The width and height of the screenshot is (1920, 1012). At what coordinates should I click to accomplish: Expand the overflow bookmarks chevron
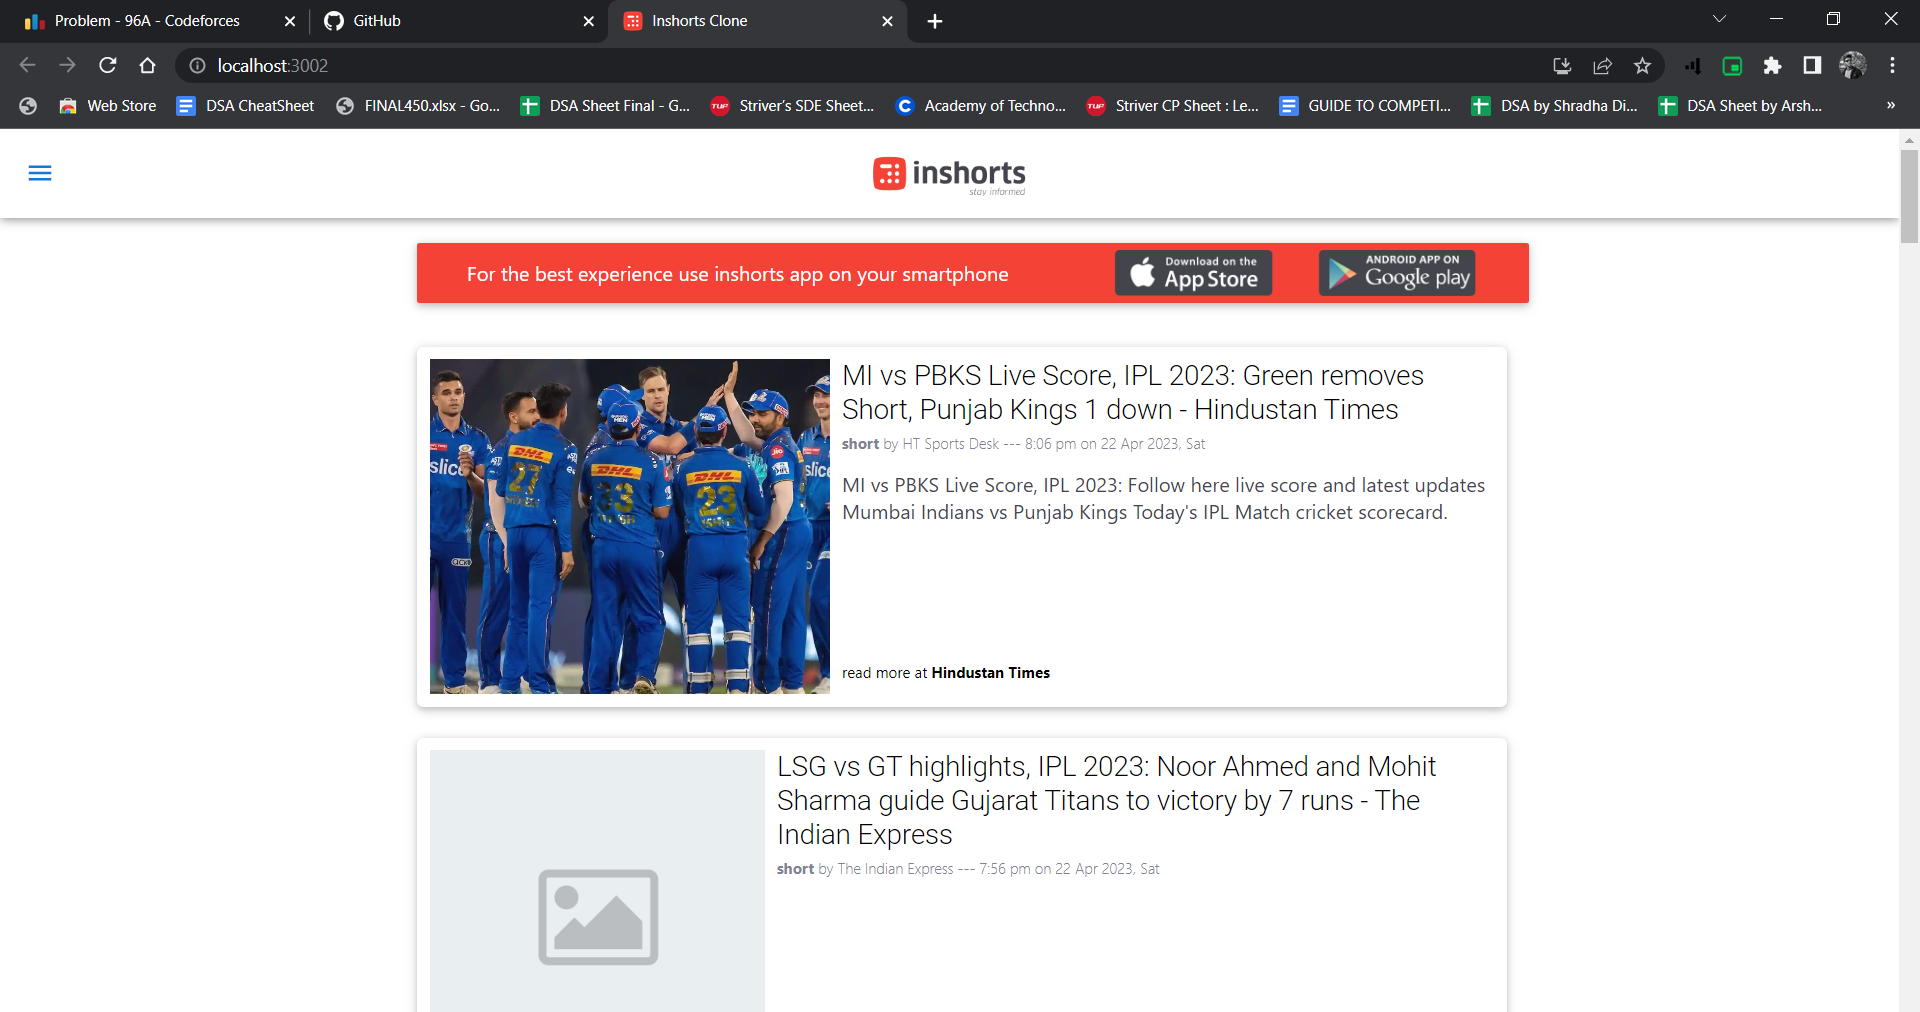tap(1890, 105)
